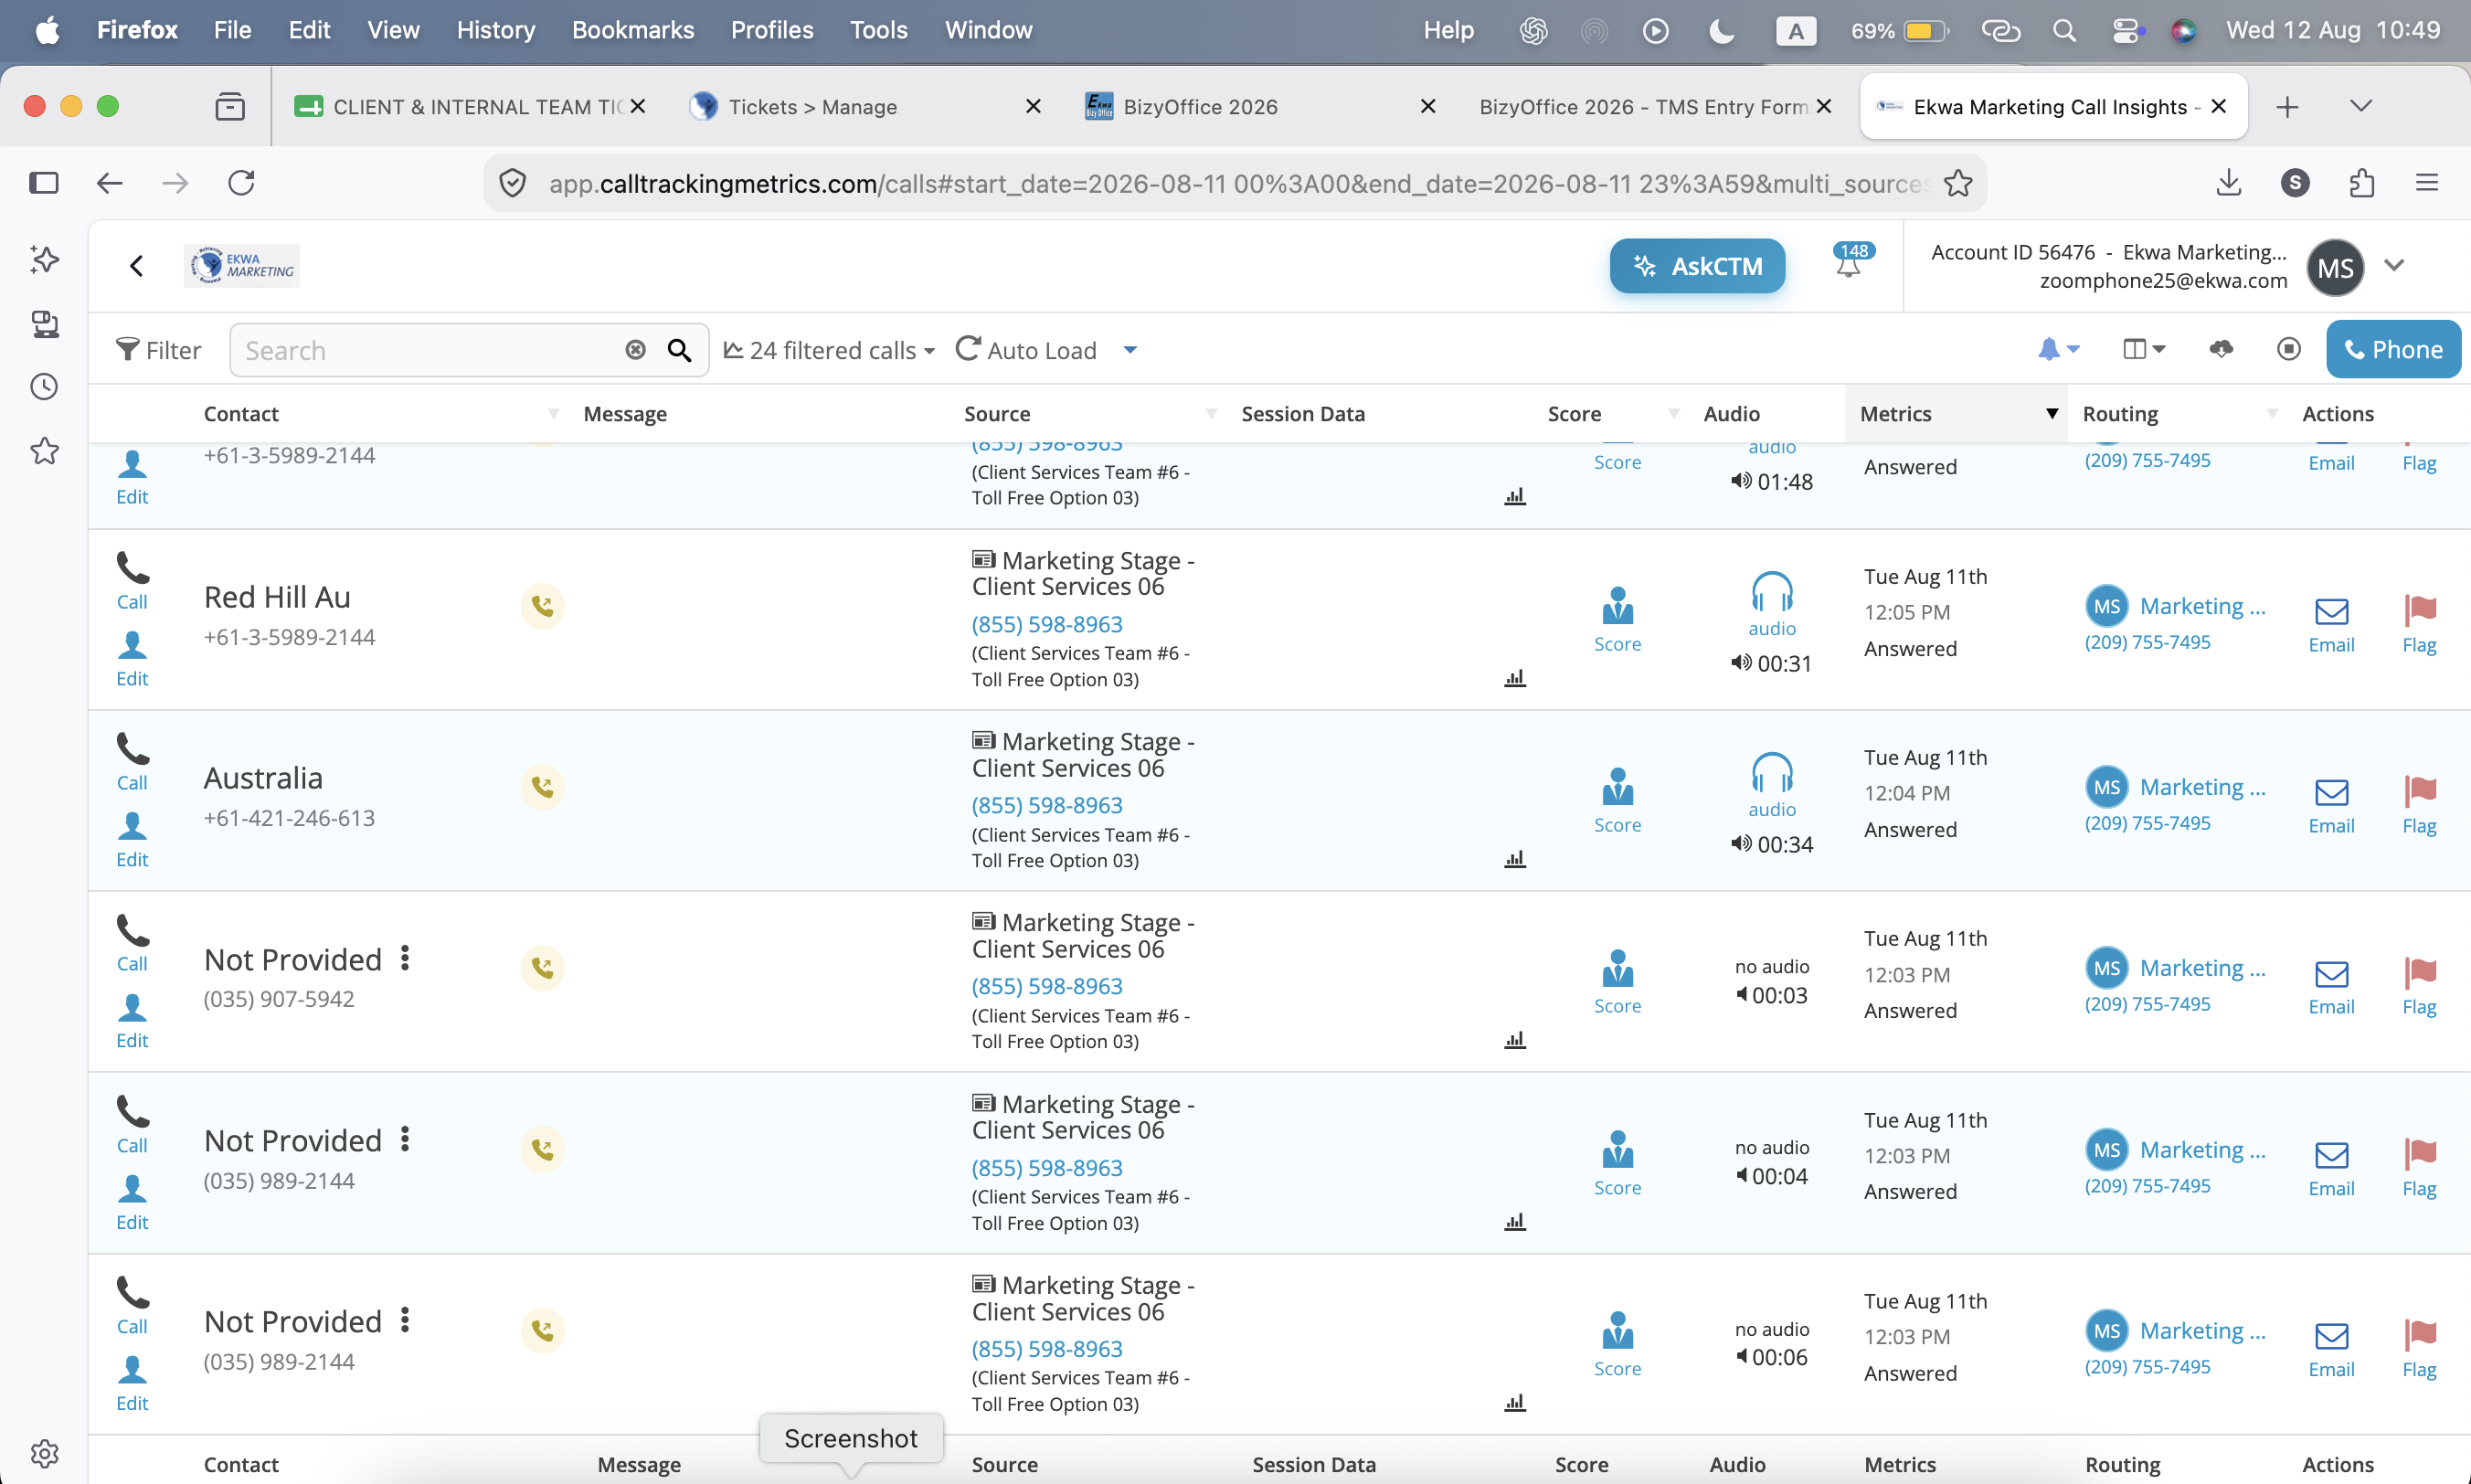Toggle the record status circle icon

tap(2288, 349)
